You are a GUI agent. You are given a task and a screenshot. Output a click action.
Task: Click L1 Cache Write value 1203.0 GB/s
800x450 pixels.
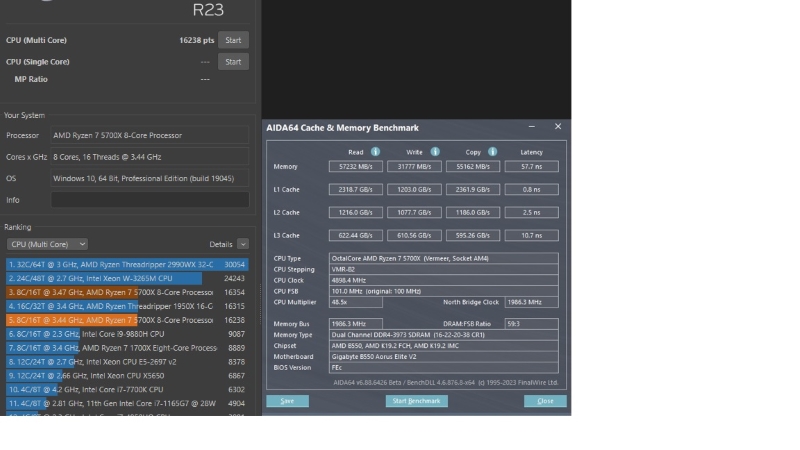point(414,189)
